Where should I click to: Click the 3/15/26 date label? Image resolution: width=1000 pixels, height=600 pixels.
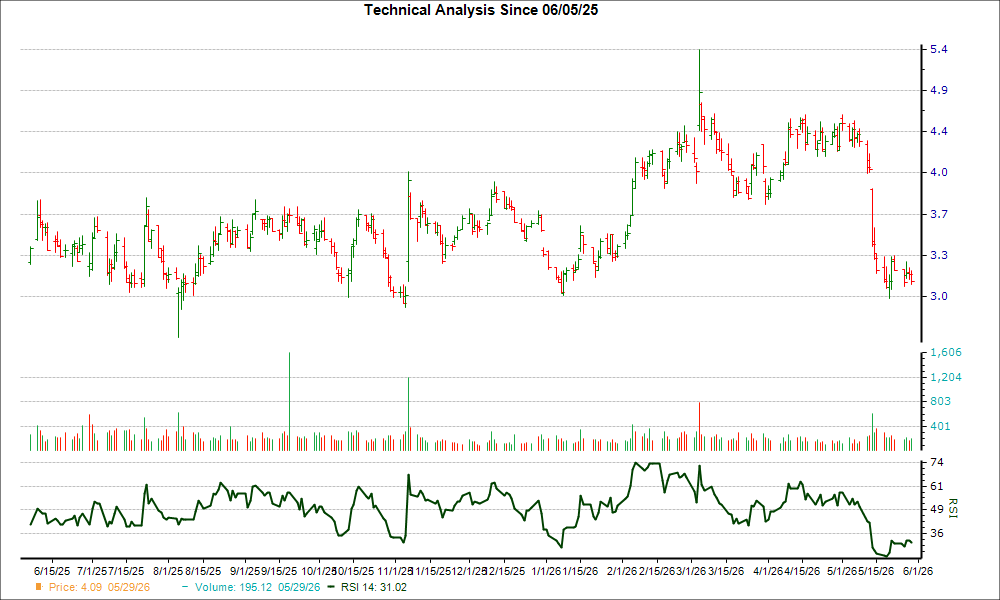point(726,571)
